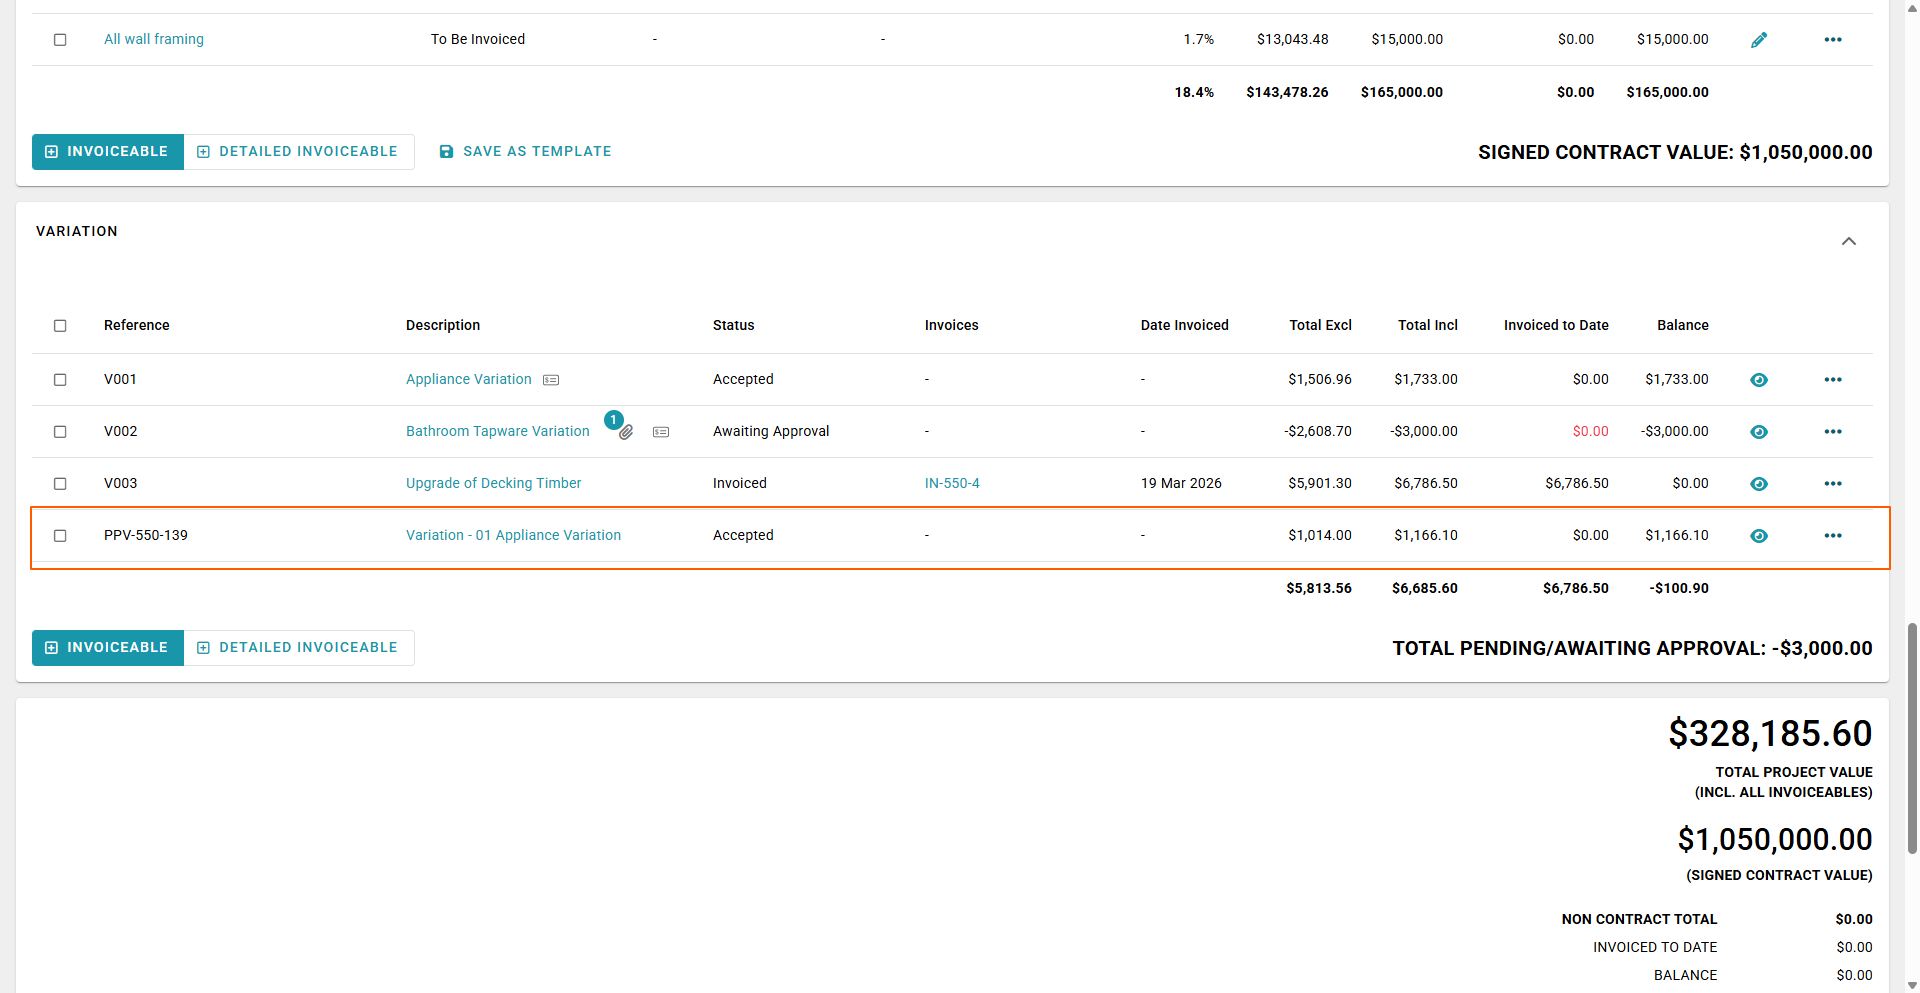The width and height of the screenshot is (1920, 993).
Task: Open the attachment paperclip on Bathroom Tapware Variation
Action: coord(626,433)
